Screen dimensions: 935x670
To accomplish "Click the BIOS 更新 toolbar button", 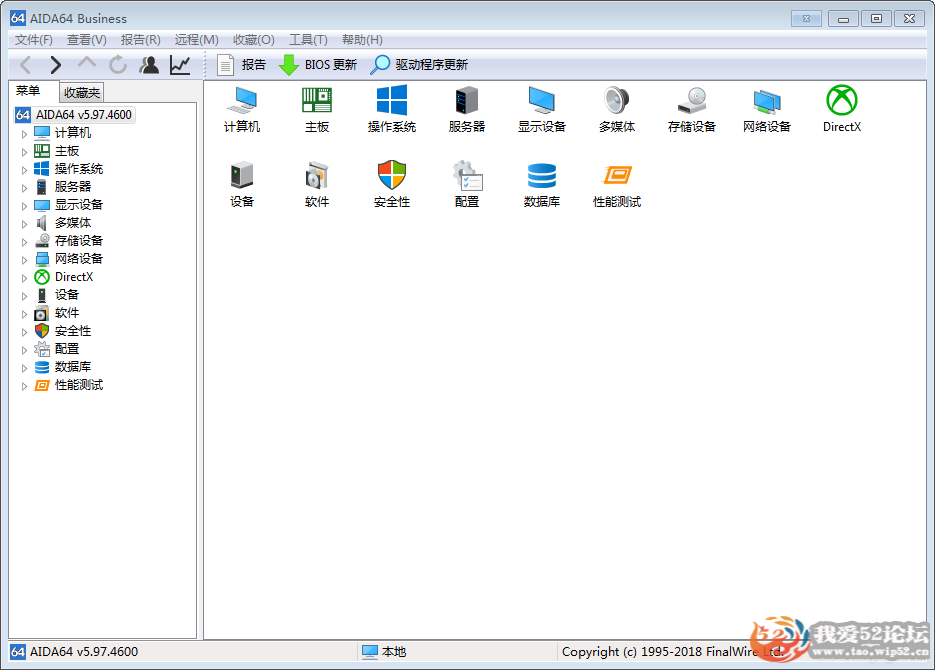I will point(318,64).
